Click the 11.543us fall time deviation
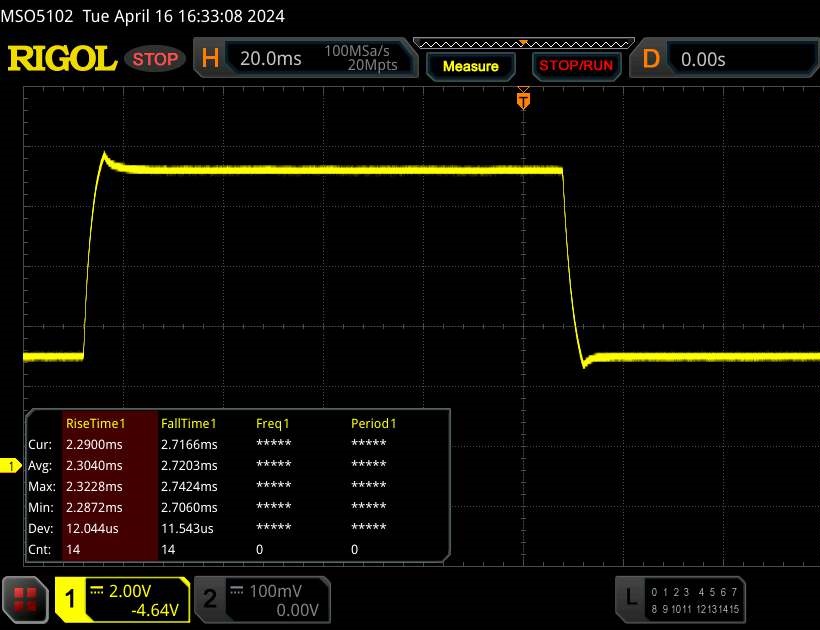Screen dimensions: 820x630 (x=187, y=529)
